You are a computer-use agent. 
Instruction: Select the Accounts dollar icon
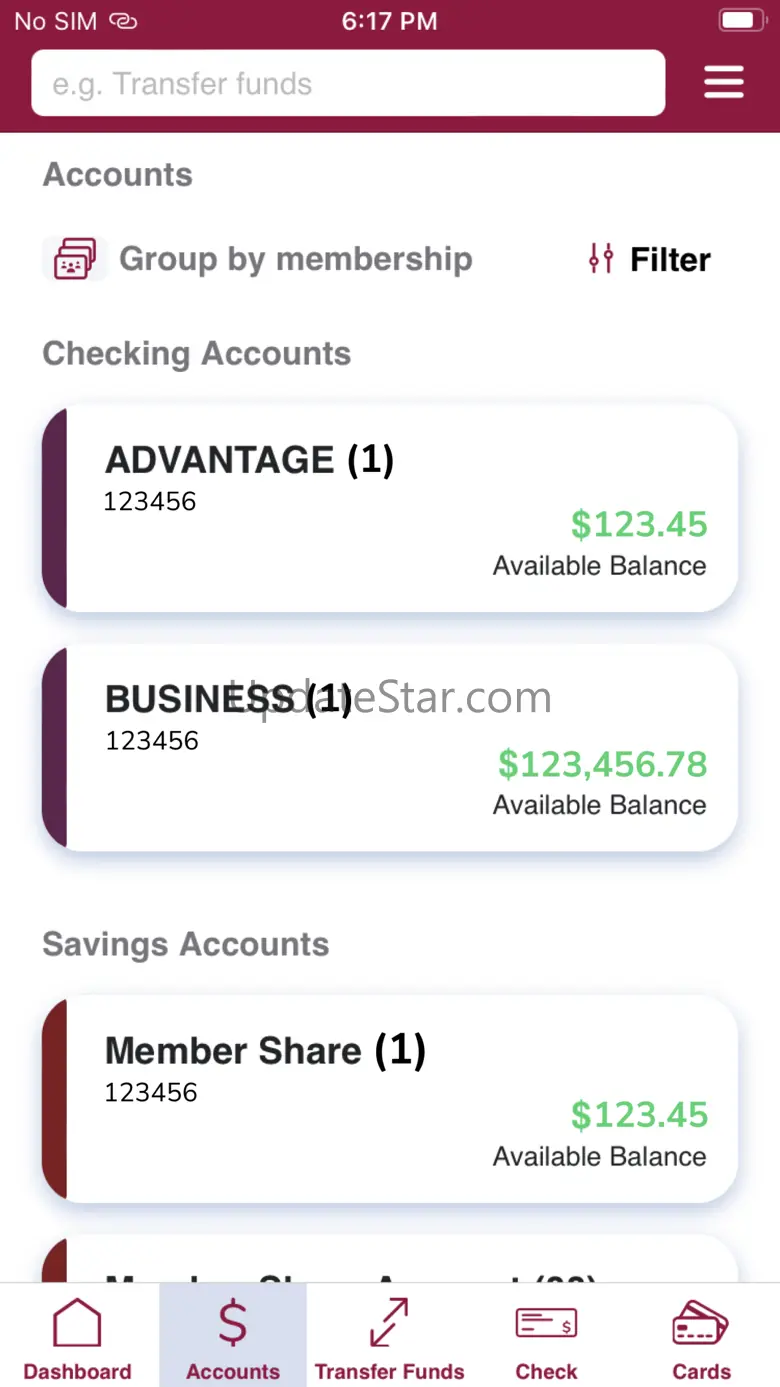pyautogui.click(x=232, y=1323)
